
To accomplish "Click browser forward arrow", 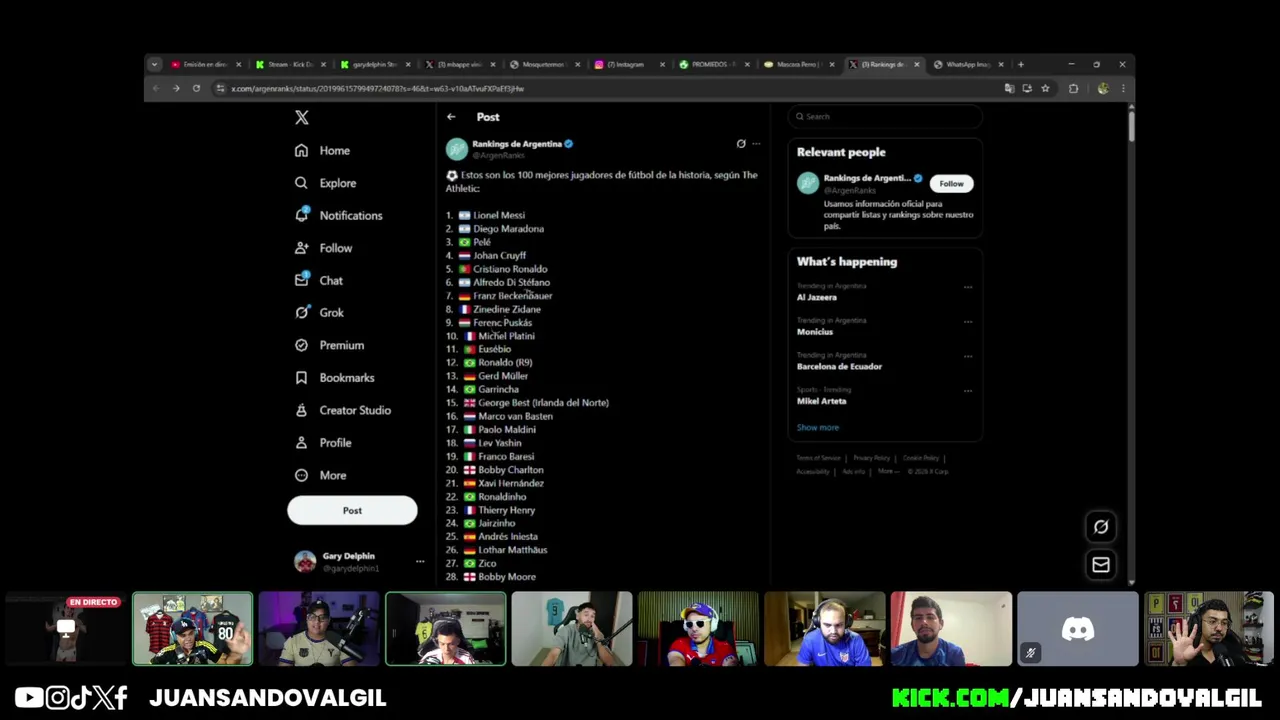I will click(x=175, y=89).
